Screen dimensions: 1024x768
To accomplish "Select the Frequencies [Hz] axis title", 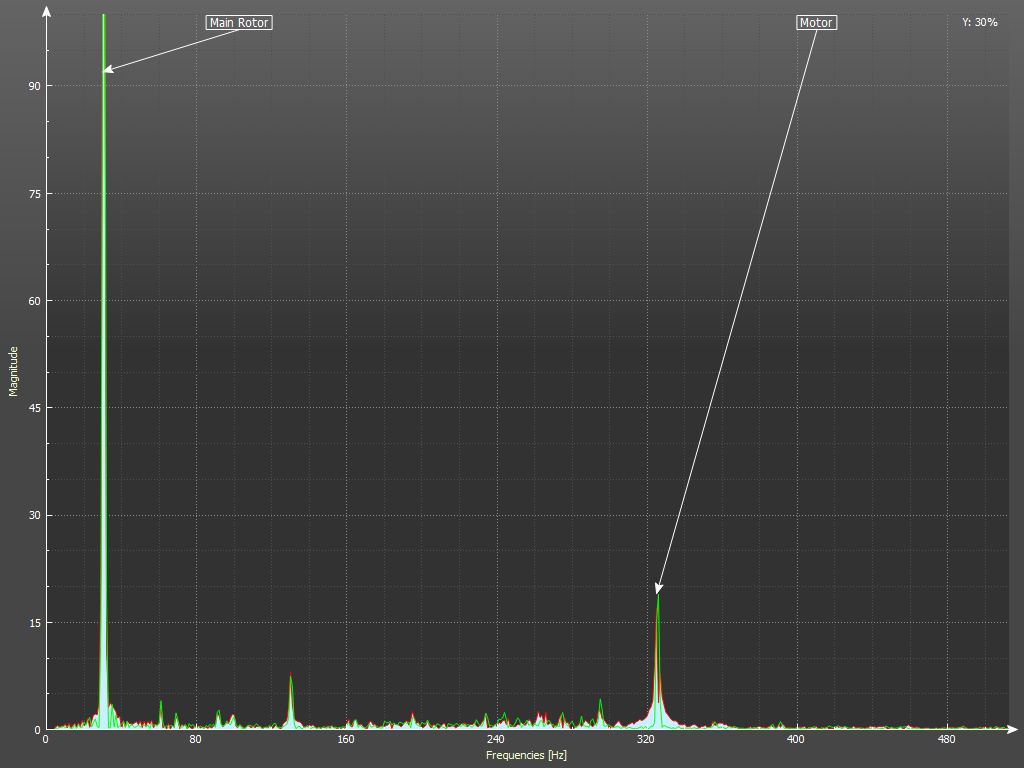I will [526, 755].
